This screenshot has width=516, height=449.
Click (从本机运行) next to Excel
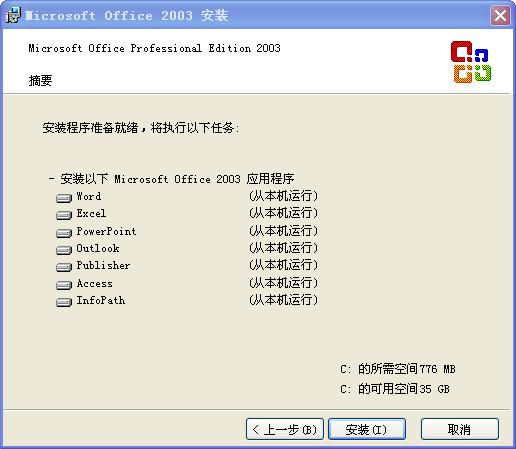pyautogui.click(x=283, y=213)
